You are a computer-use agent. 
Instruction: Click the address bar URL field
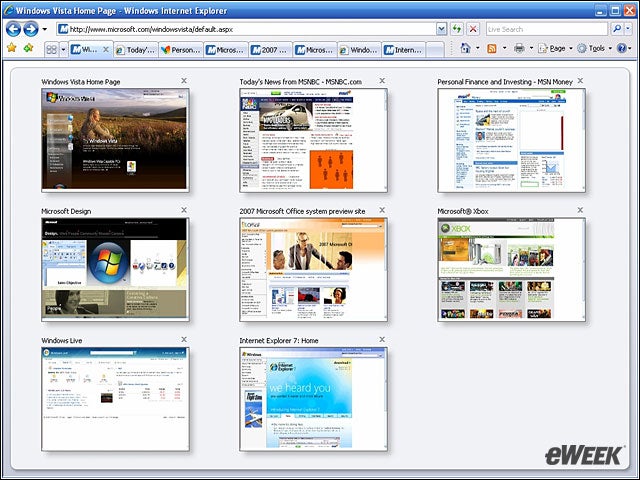pyautogui.click(x=247, y=29)
